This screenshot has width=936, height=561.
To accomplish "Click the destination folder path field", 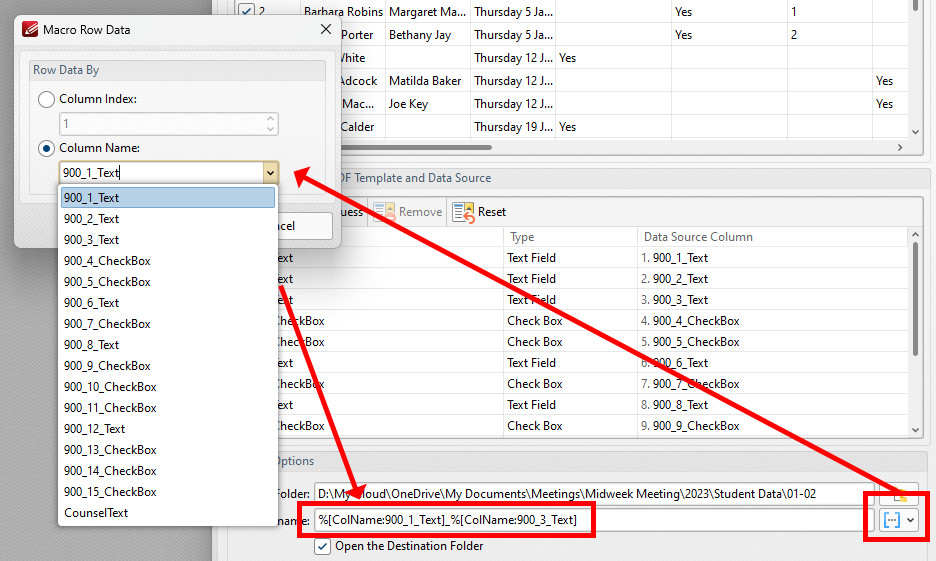I will [x=593, y=494].
